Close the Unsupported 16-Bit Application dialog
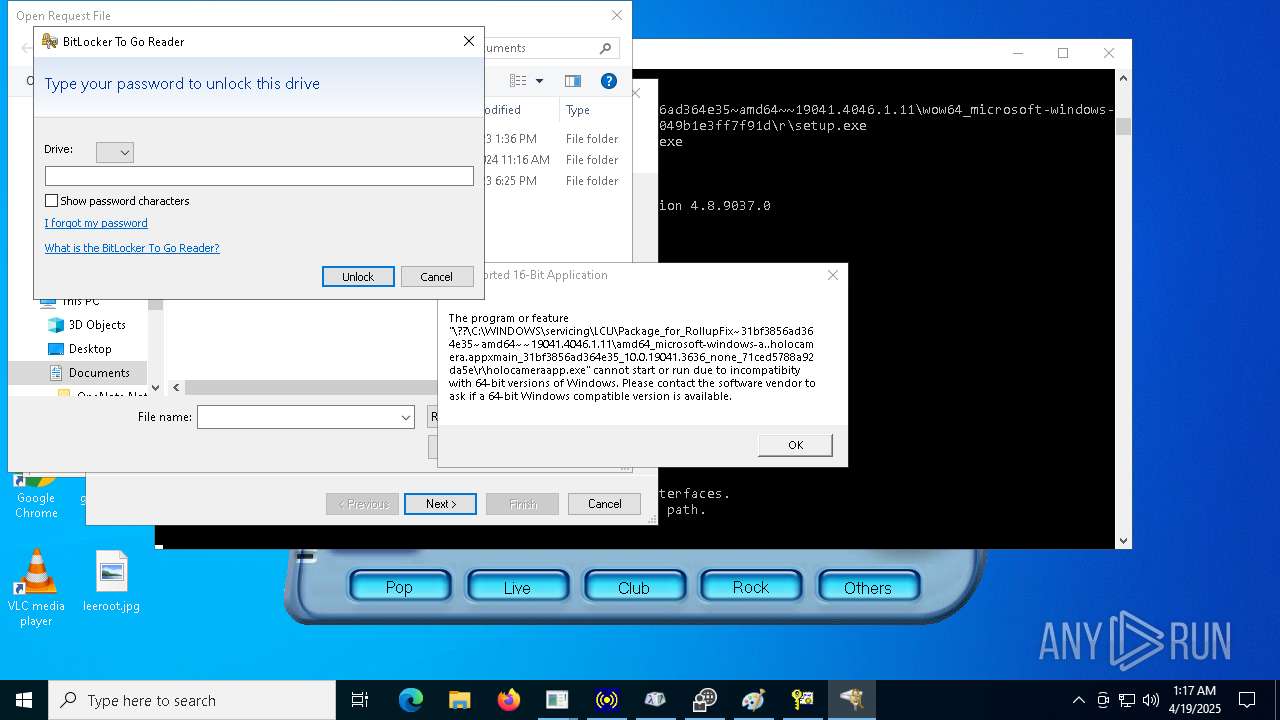Viewport: 1280px width, 720px height. (832, 275)
